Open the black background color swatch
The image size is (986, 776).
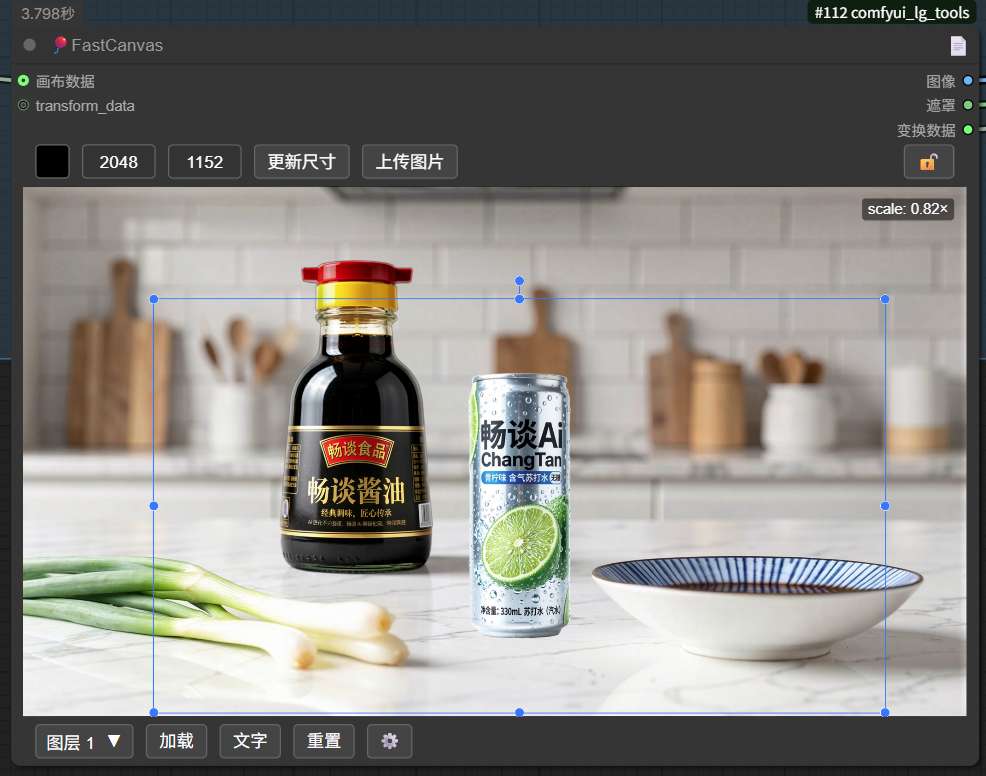click(52, 161)
